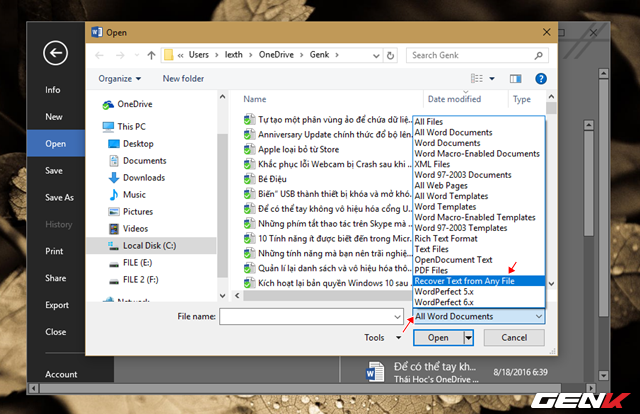Image resolution: width=640 pixels, height=414 pixels.
Task: Sort by the Date modified column header
Action: pos(454,99)
